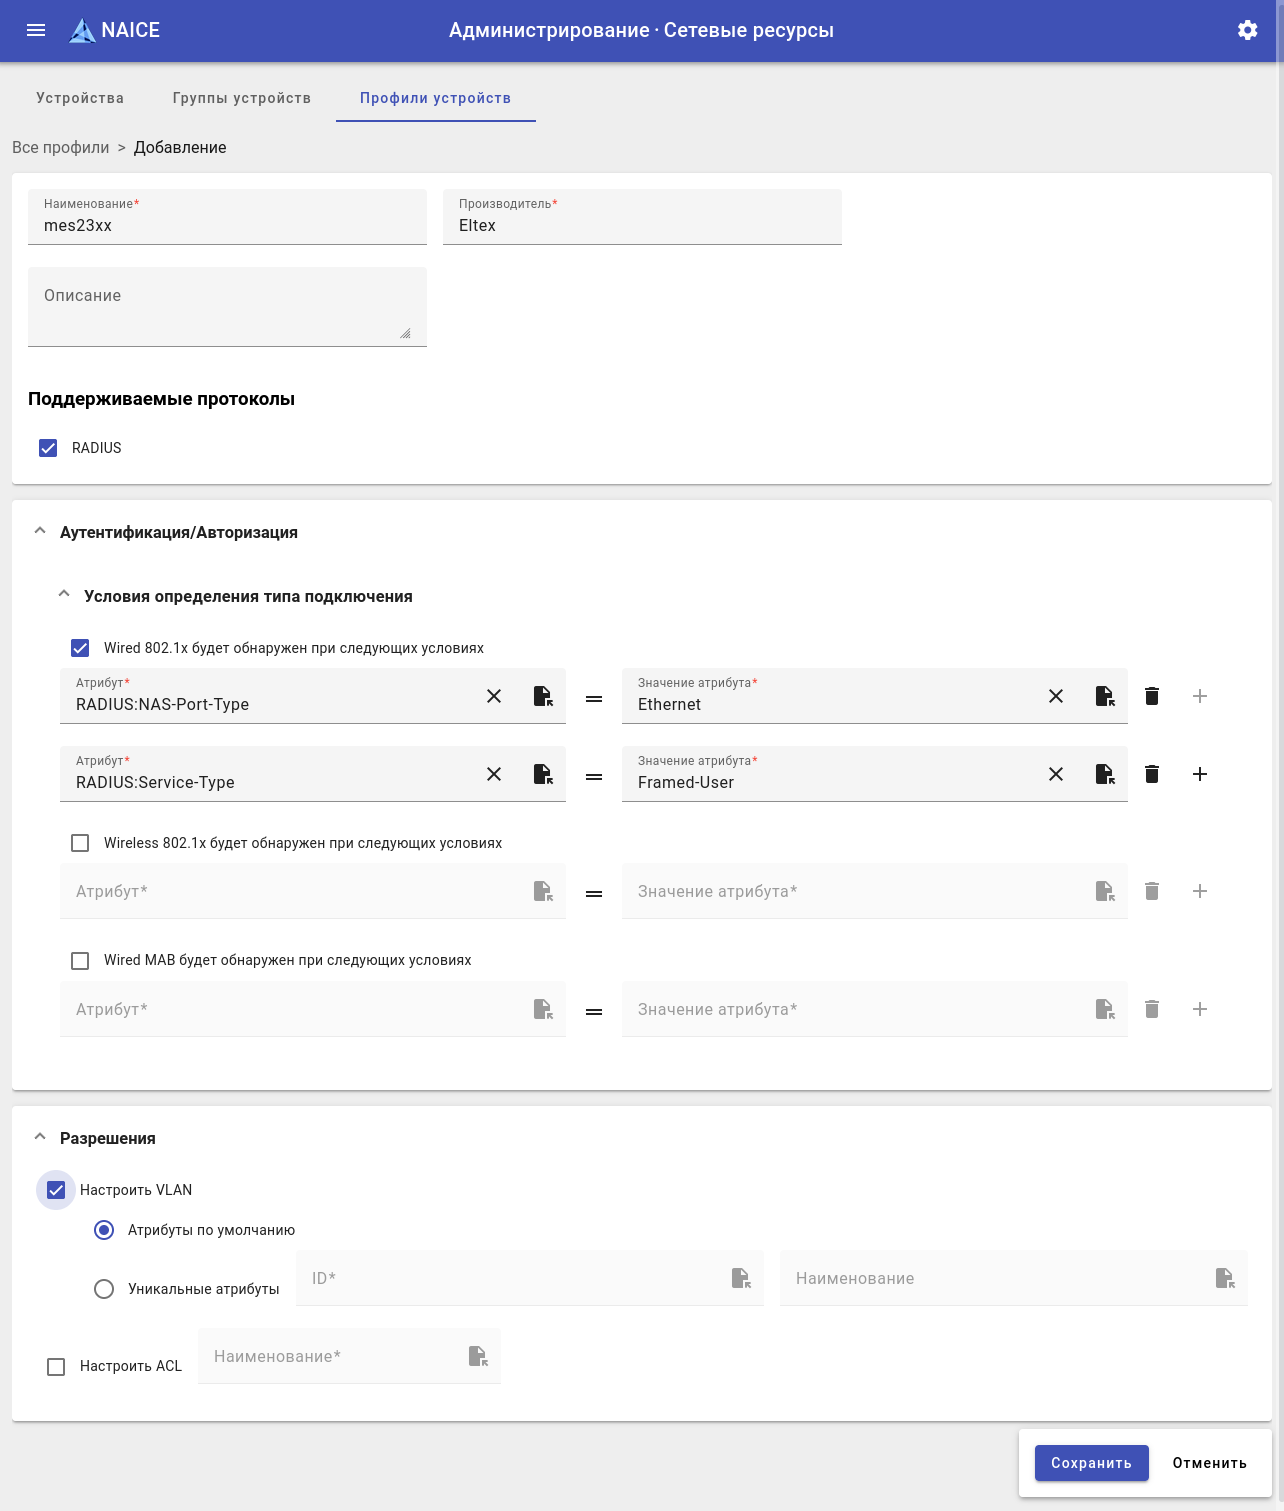Image resolution: width=1284 pixels, height=1511 pixels.
Task: Open settings via the gear icon
Action: (1247, 30)
